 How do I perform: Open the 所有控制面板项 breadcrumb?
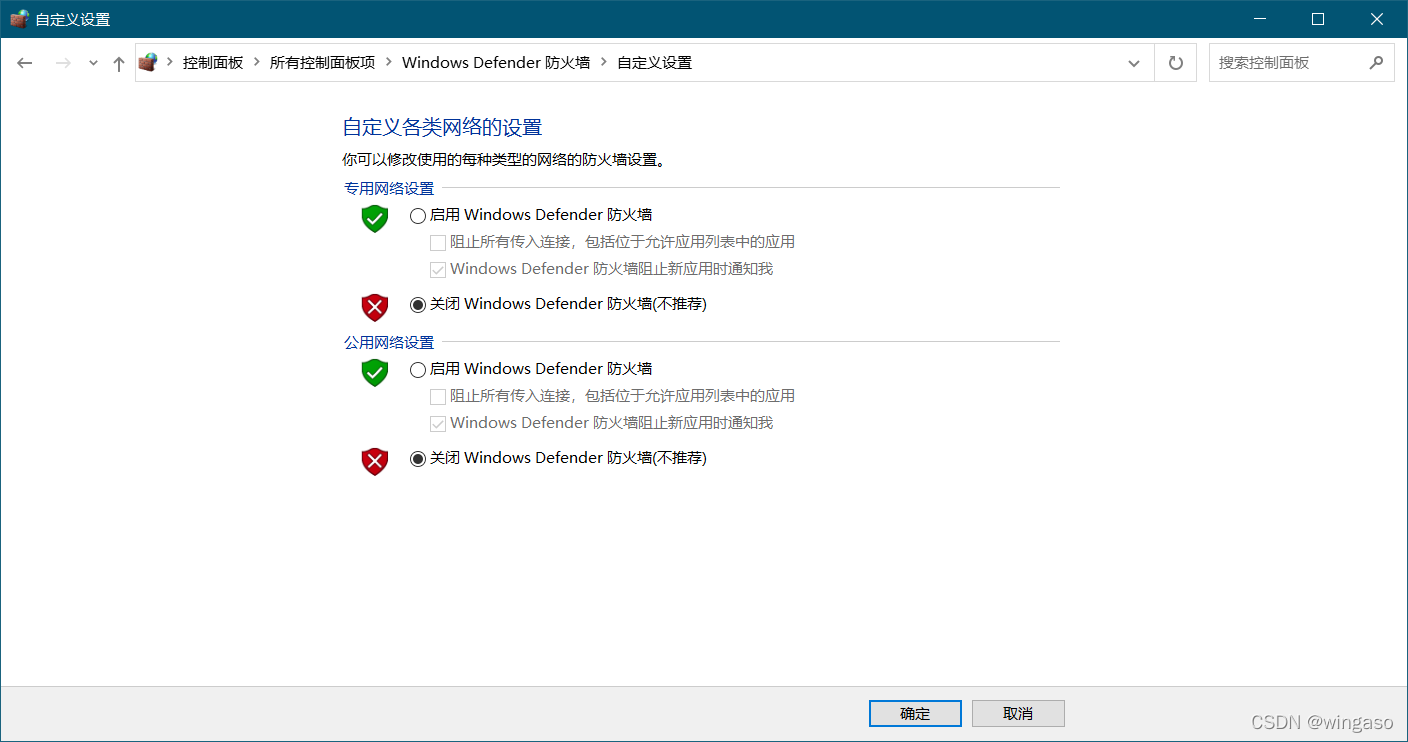tap(322, 62)
